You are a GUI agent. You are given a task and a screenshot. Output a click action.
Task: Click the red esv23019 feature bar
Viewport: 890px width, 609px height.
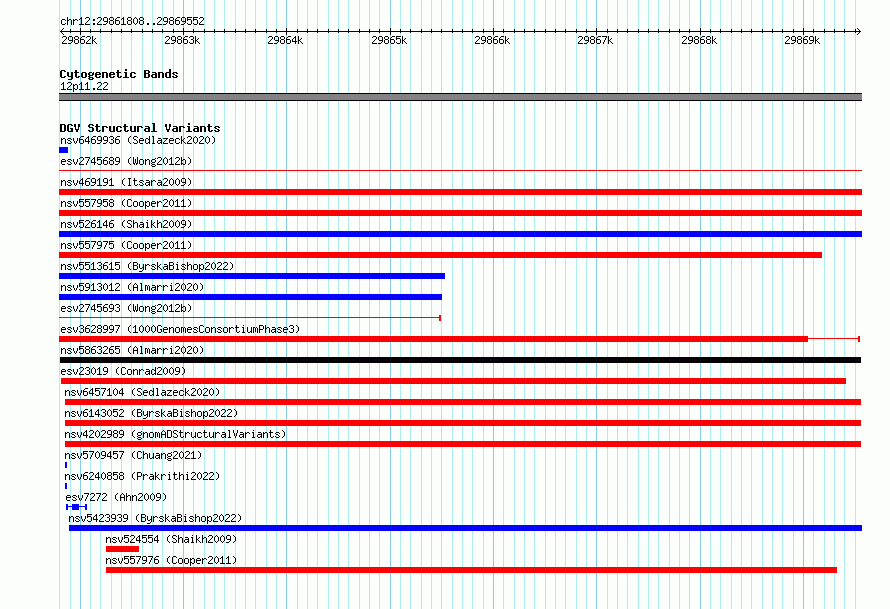pyautogui.click(x=454, y=381)
